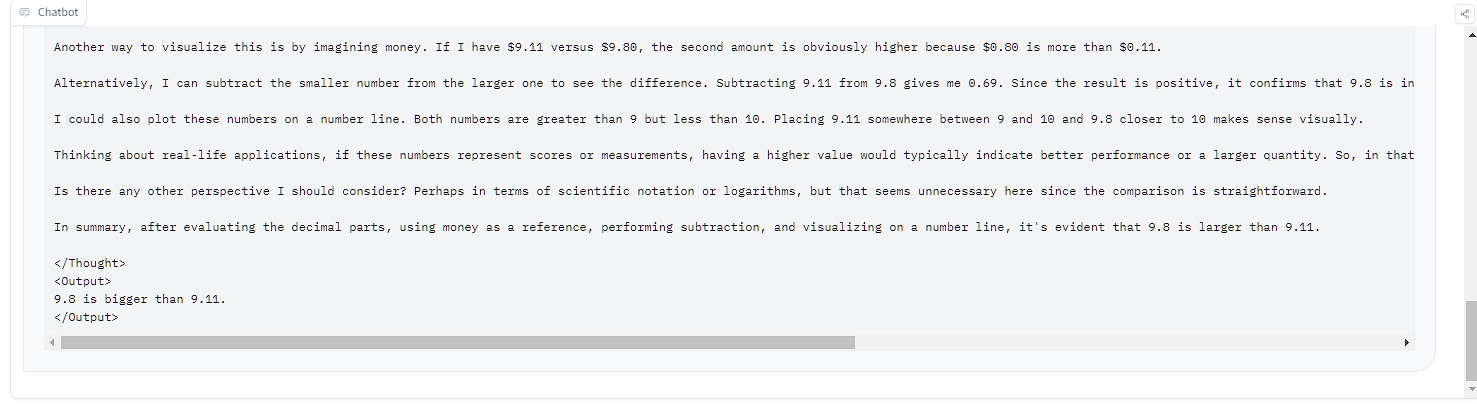
Task: Click the horizontal scrollbar thumb
Action: [x=457, y=342]
